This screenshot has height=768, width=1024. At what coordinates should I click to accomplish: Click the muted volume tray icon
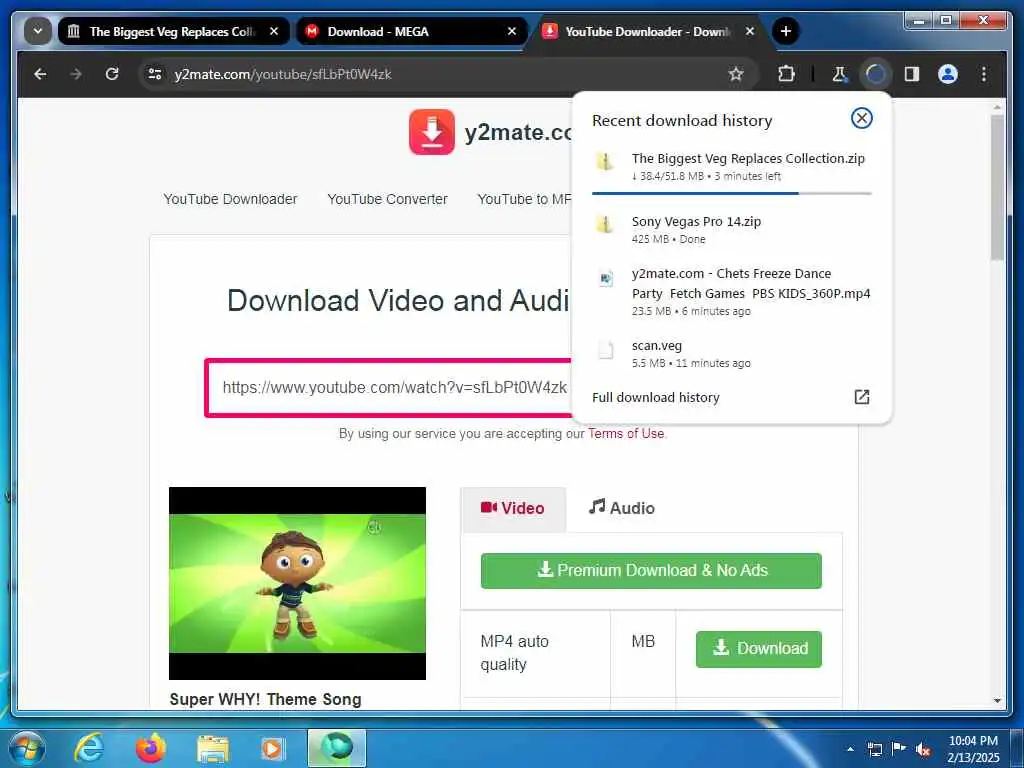(923, 749)
